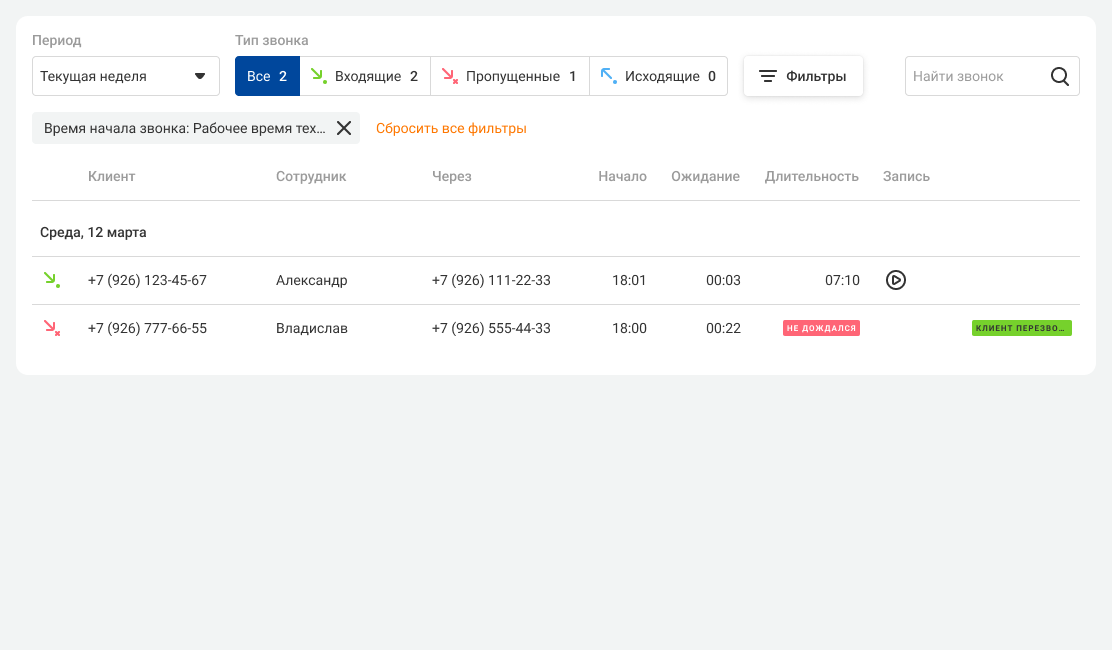Open the Фильтры panel
The width and height of the screenshot is (1112, 650).
[x=803, y=76]
